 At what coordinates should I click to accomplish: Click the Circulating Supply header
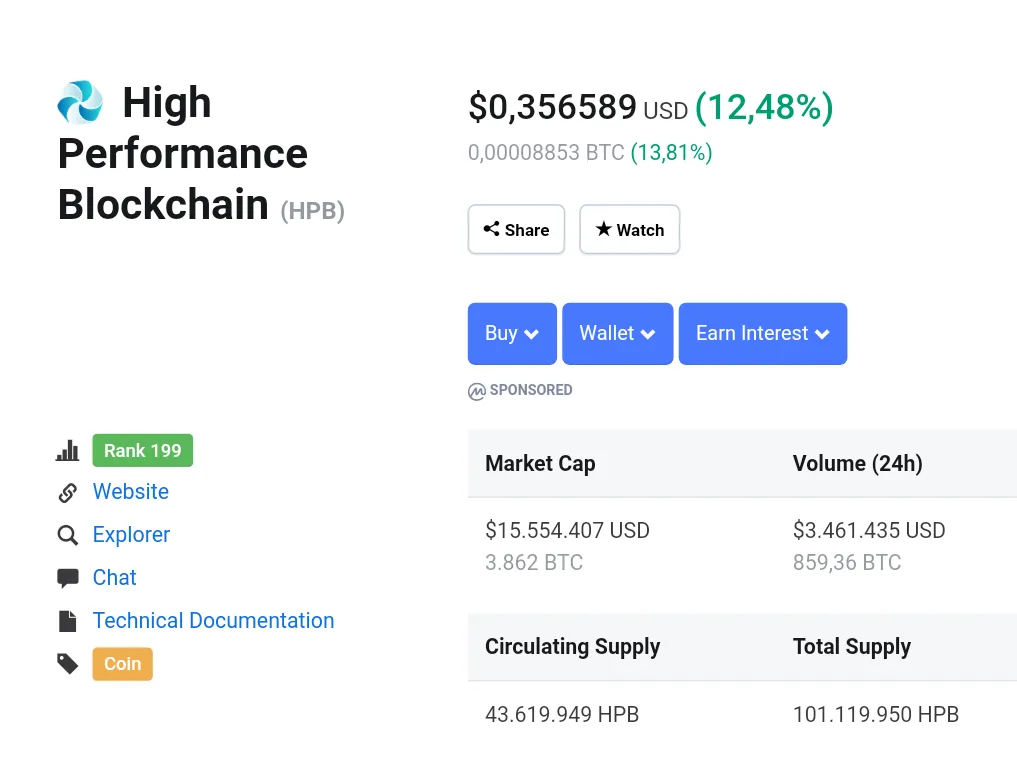click(573, 646)
